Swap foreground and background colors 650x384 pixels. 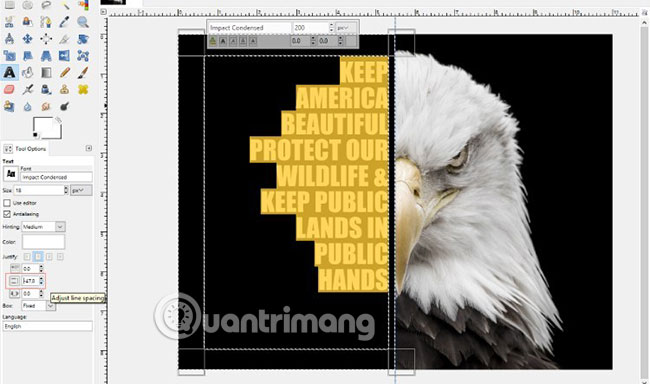[x=58, y=120]
